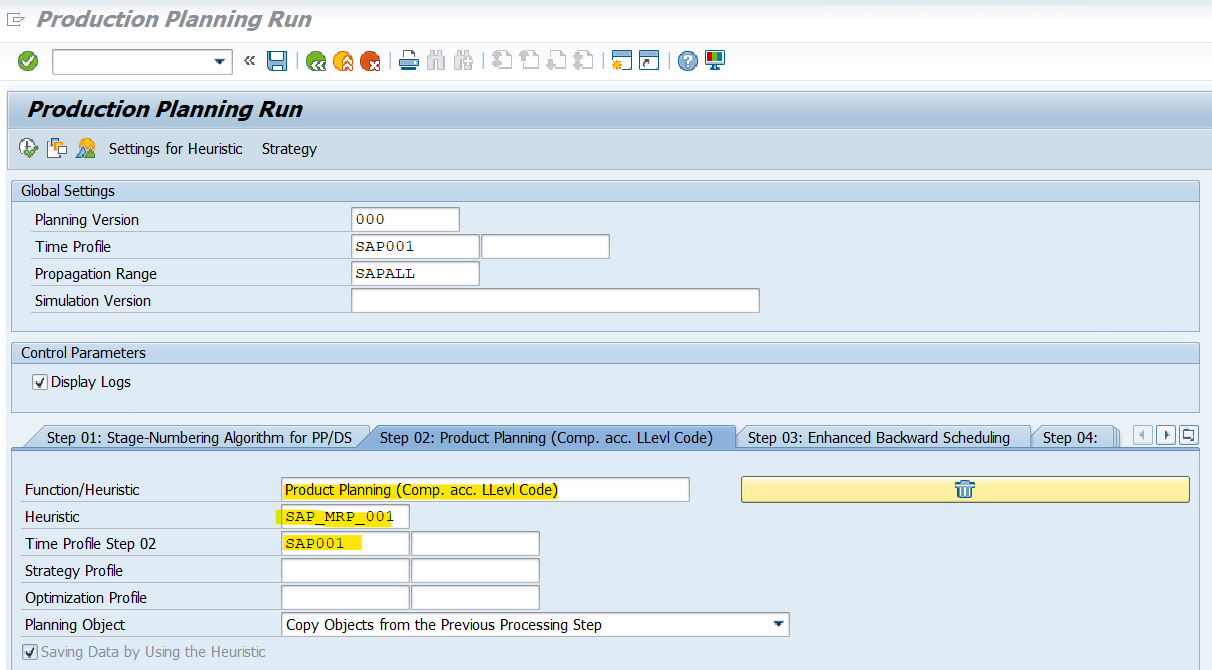
Task: Open Step 01: Stage-Numbering Algorithm tab
Action: coord(199,437)
